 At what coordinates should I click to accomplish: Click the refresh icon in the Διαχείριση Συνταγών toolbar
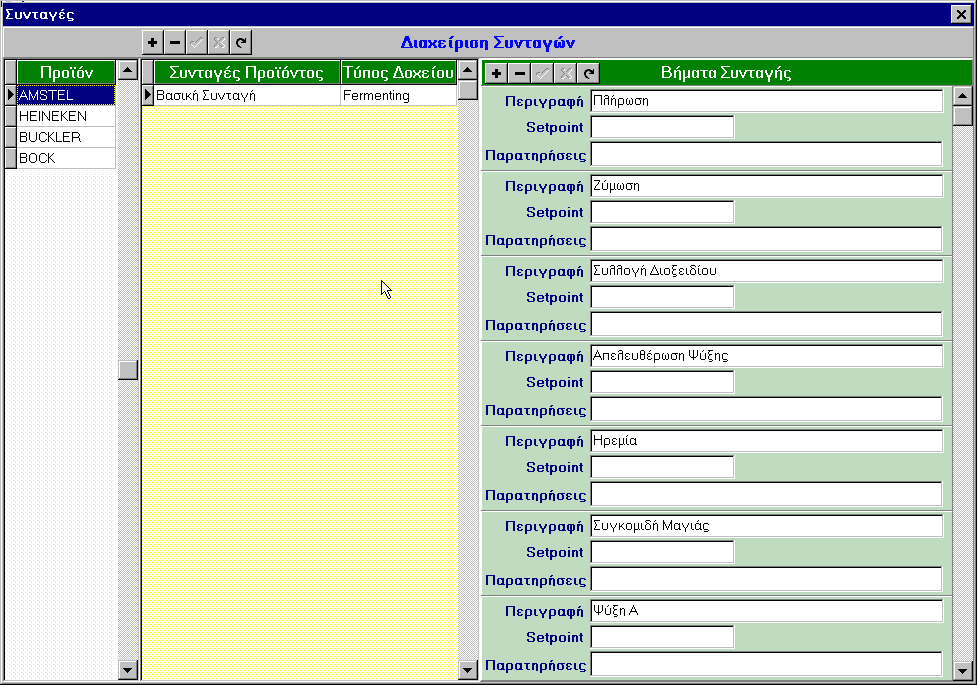[241, 42]
